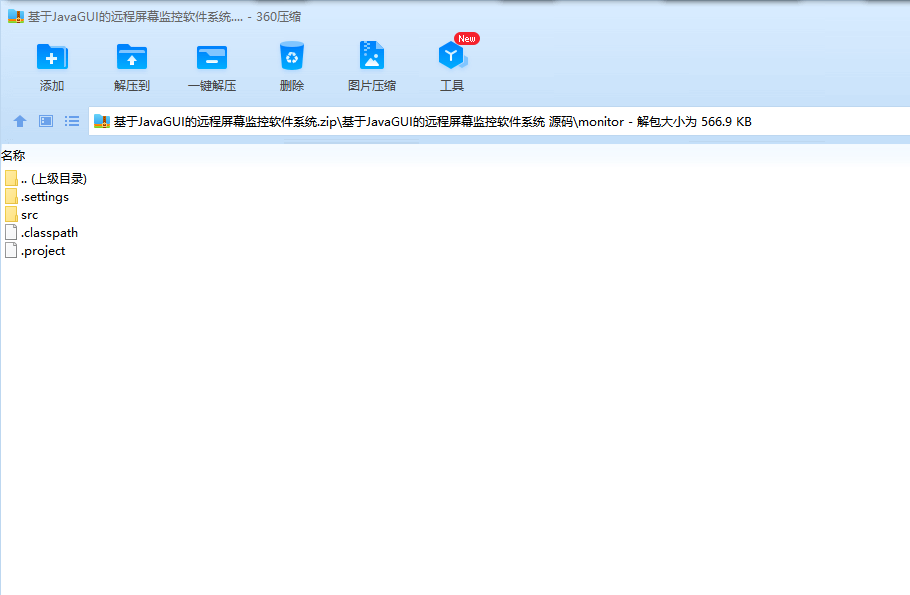Click the 一键解压 one-click extract icon

tap(212, 57)
